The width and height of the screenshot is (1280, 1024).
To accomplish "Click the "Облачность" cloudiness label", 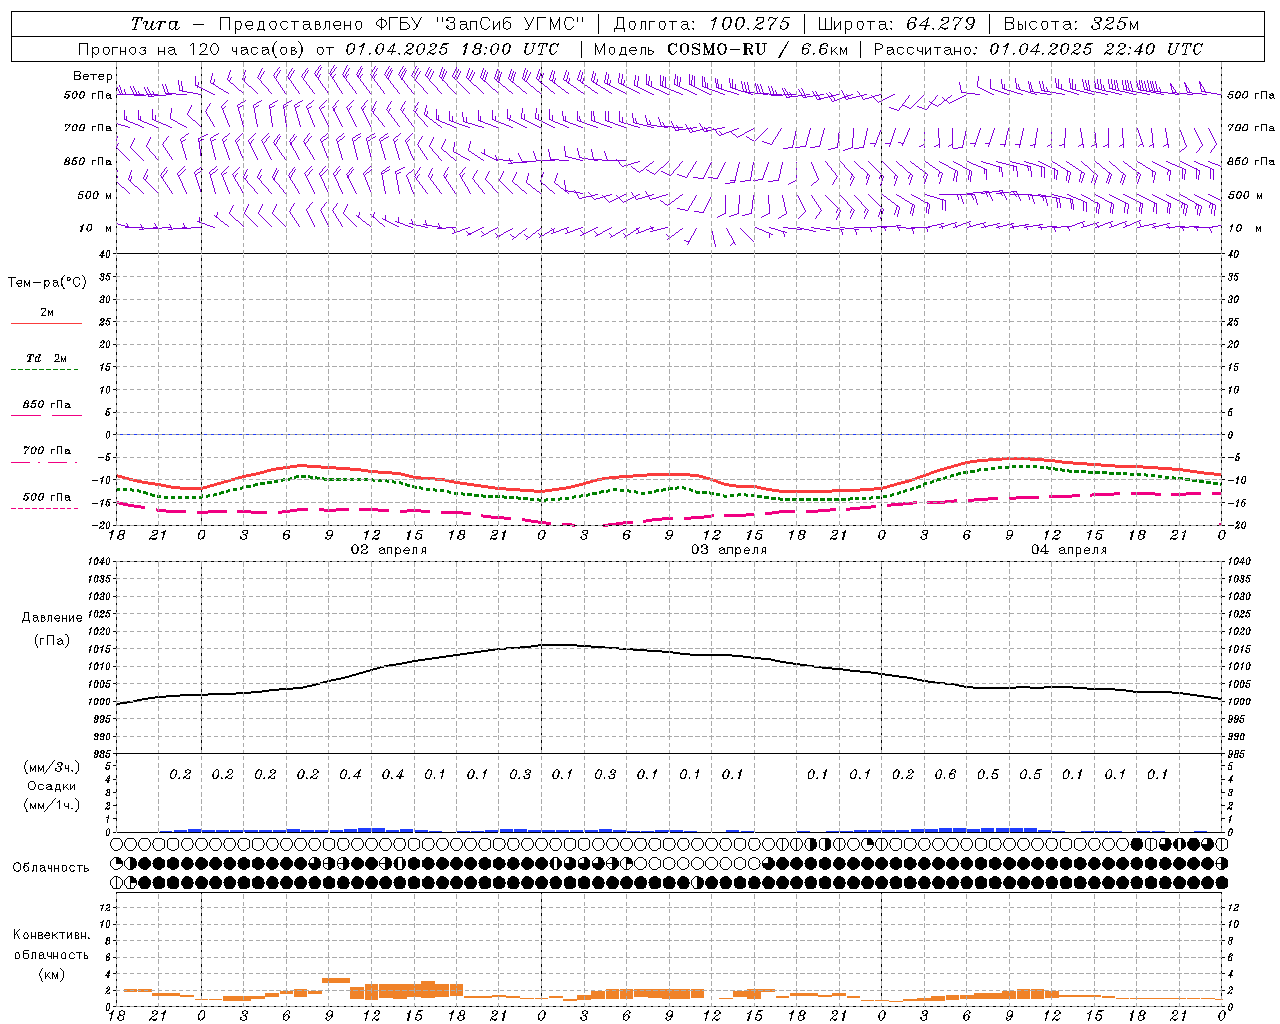I will coord(51,867).
